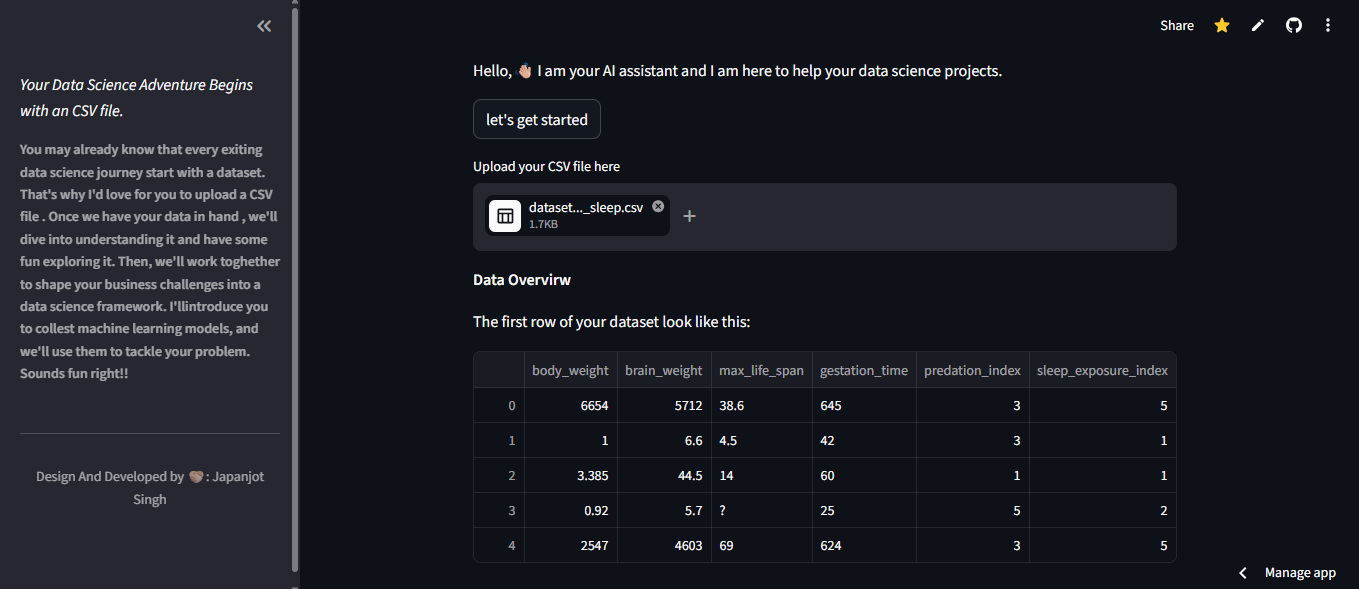Viewport: 1359px width, 589px height.
Task: Remove the uploaded dataset sleep CSV file
Action: [658, 206]
